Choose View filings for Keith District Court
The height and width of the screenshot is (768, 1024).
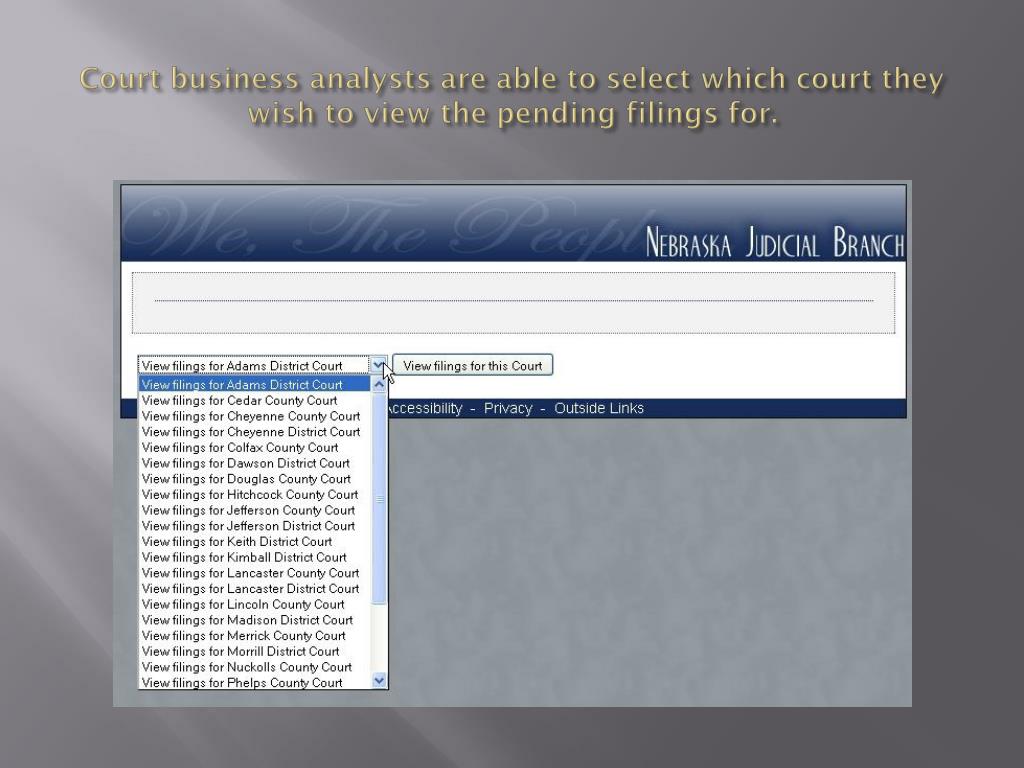255,541
